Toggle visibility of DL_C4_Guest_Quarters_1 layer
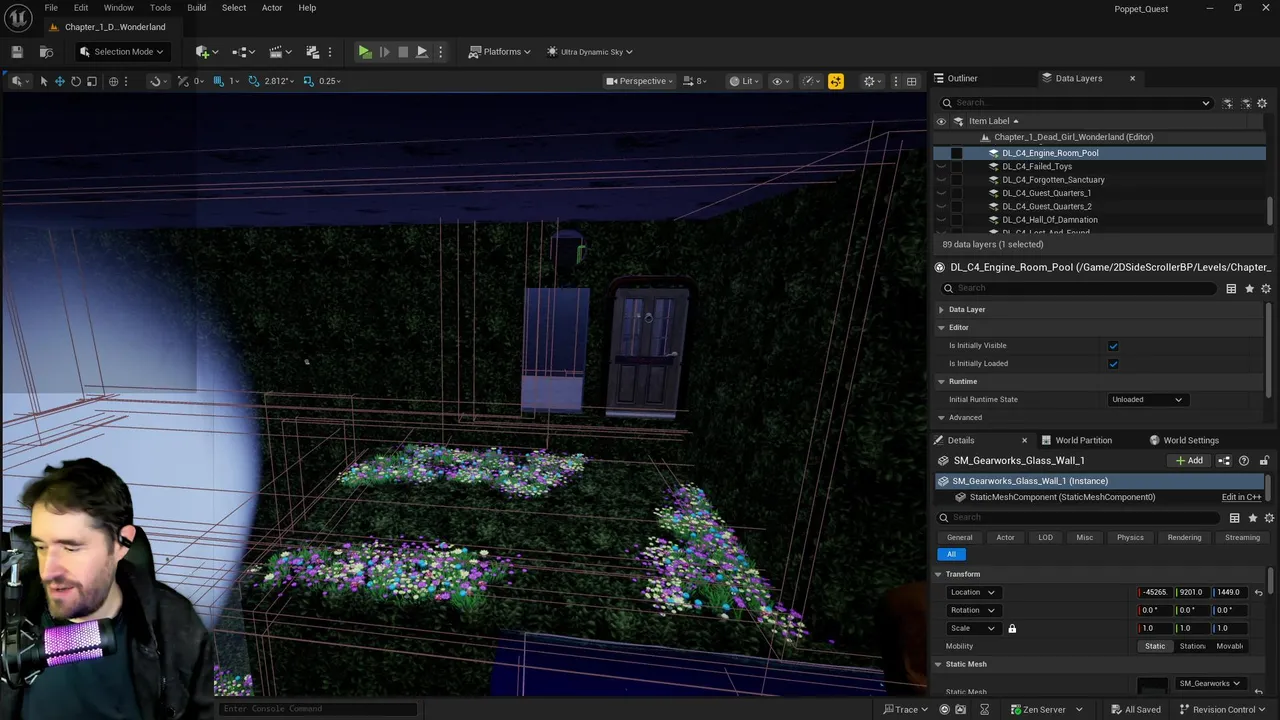1280x720 pixels. [941, 193]
